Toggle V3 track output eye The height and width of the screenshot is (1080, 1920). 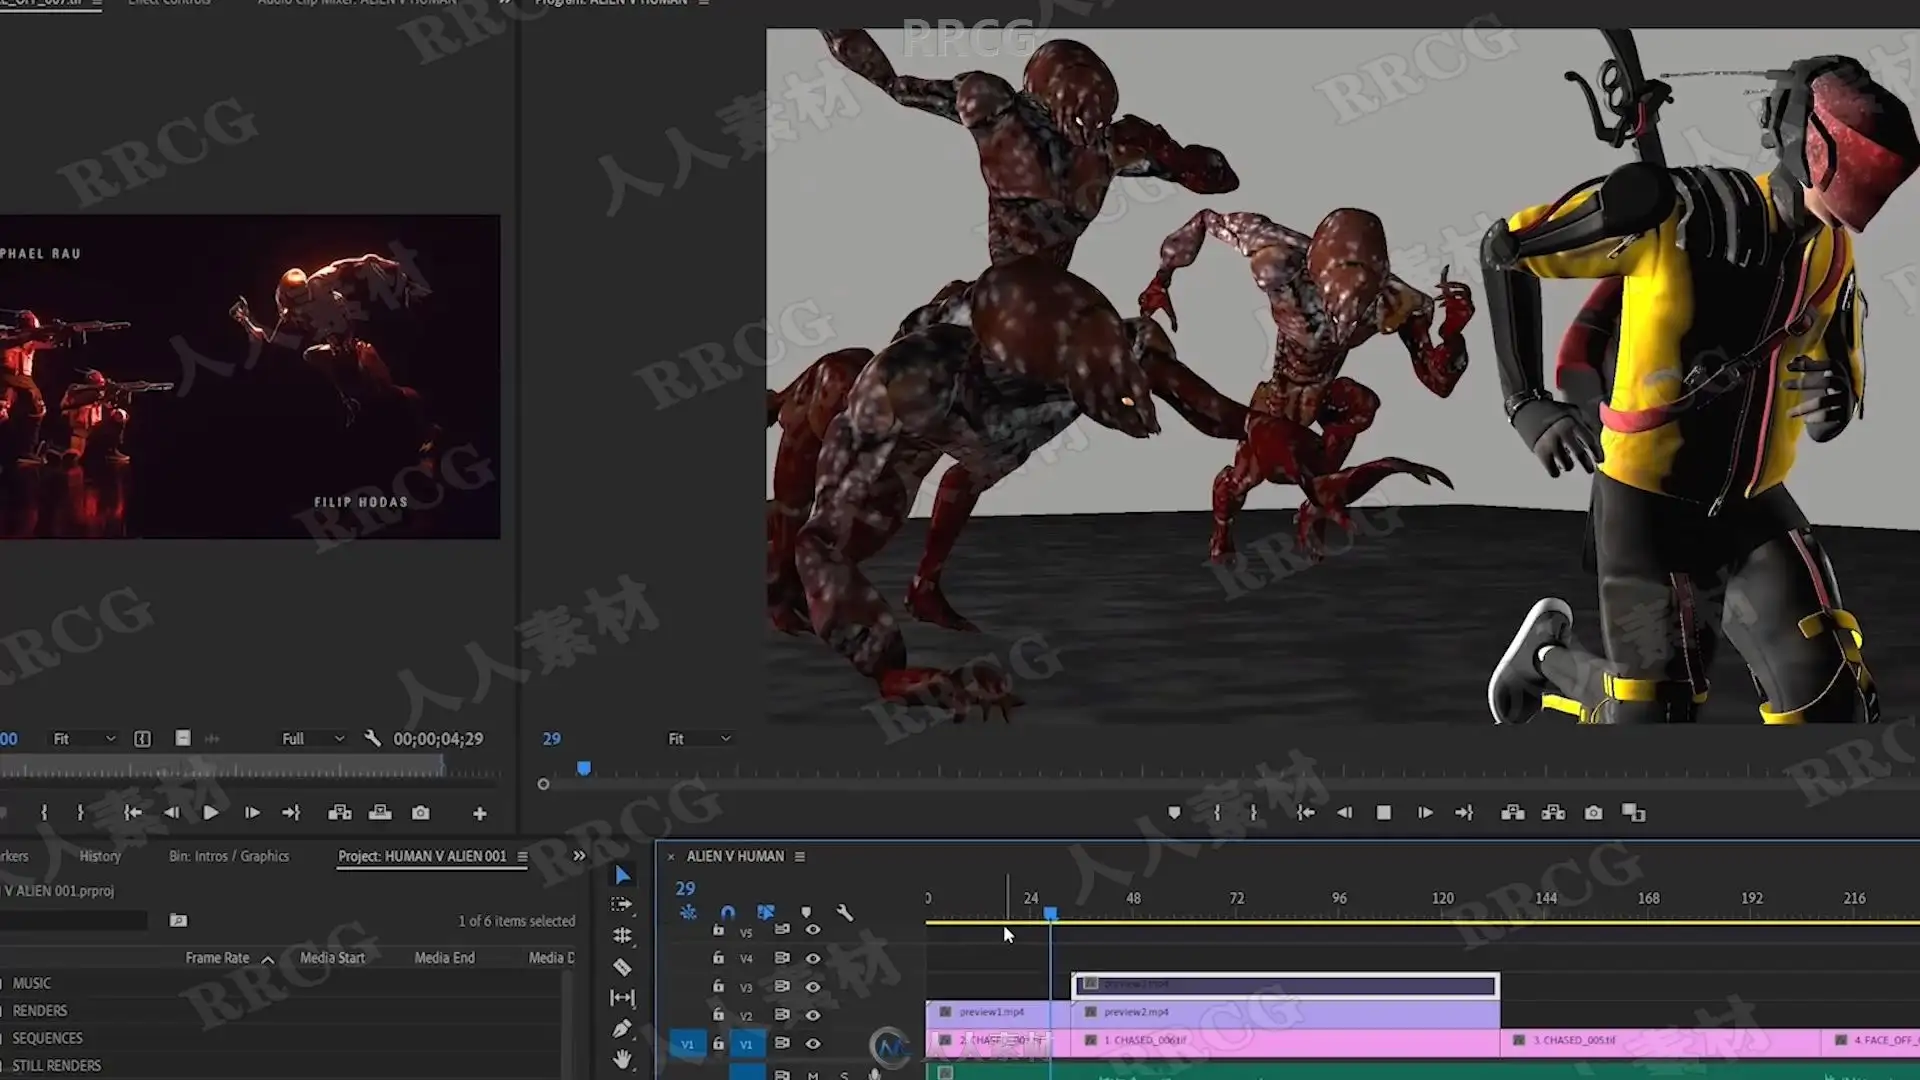pos(813,986)
